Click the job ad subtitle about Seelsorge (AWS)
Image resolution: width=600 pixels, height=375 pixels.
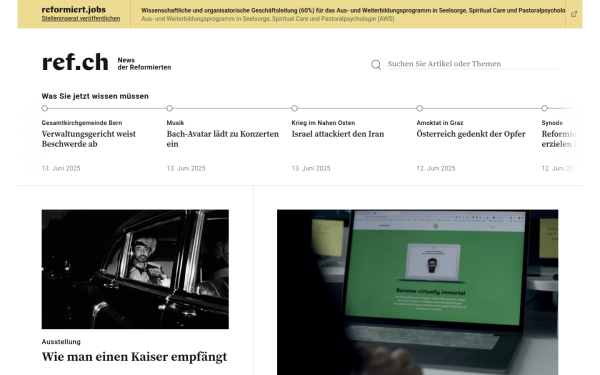point(267,19)
